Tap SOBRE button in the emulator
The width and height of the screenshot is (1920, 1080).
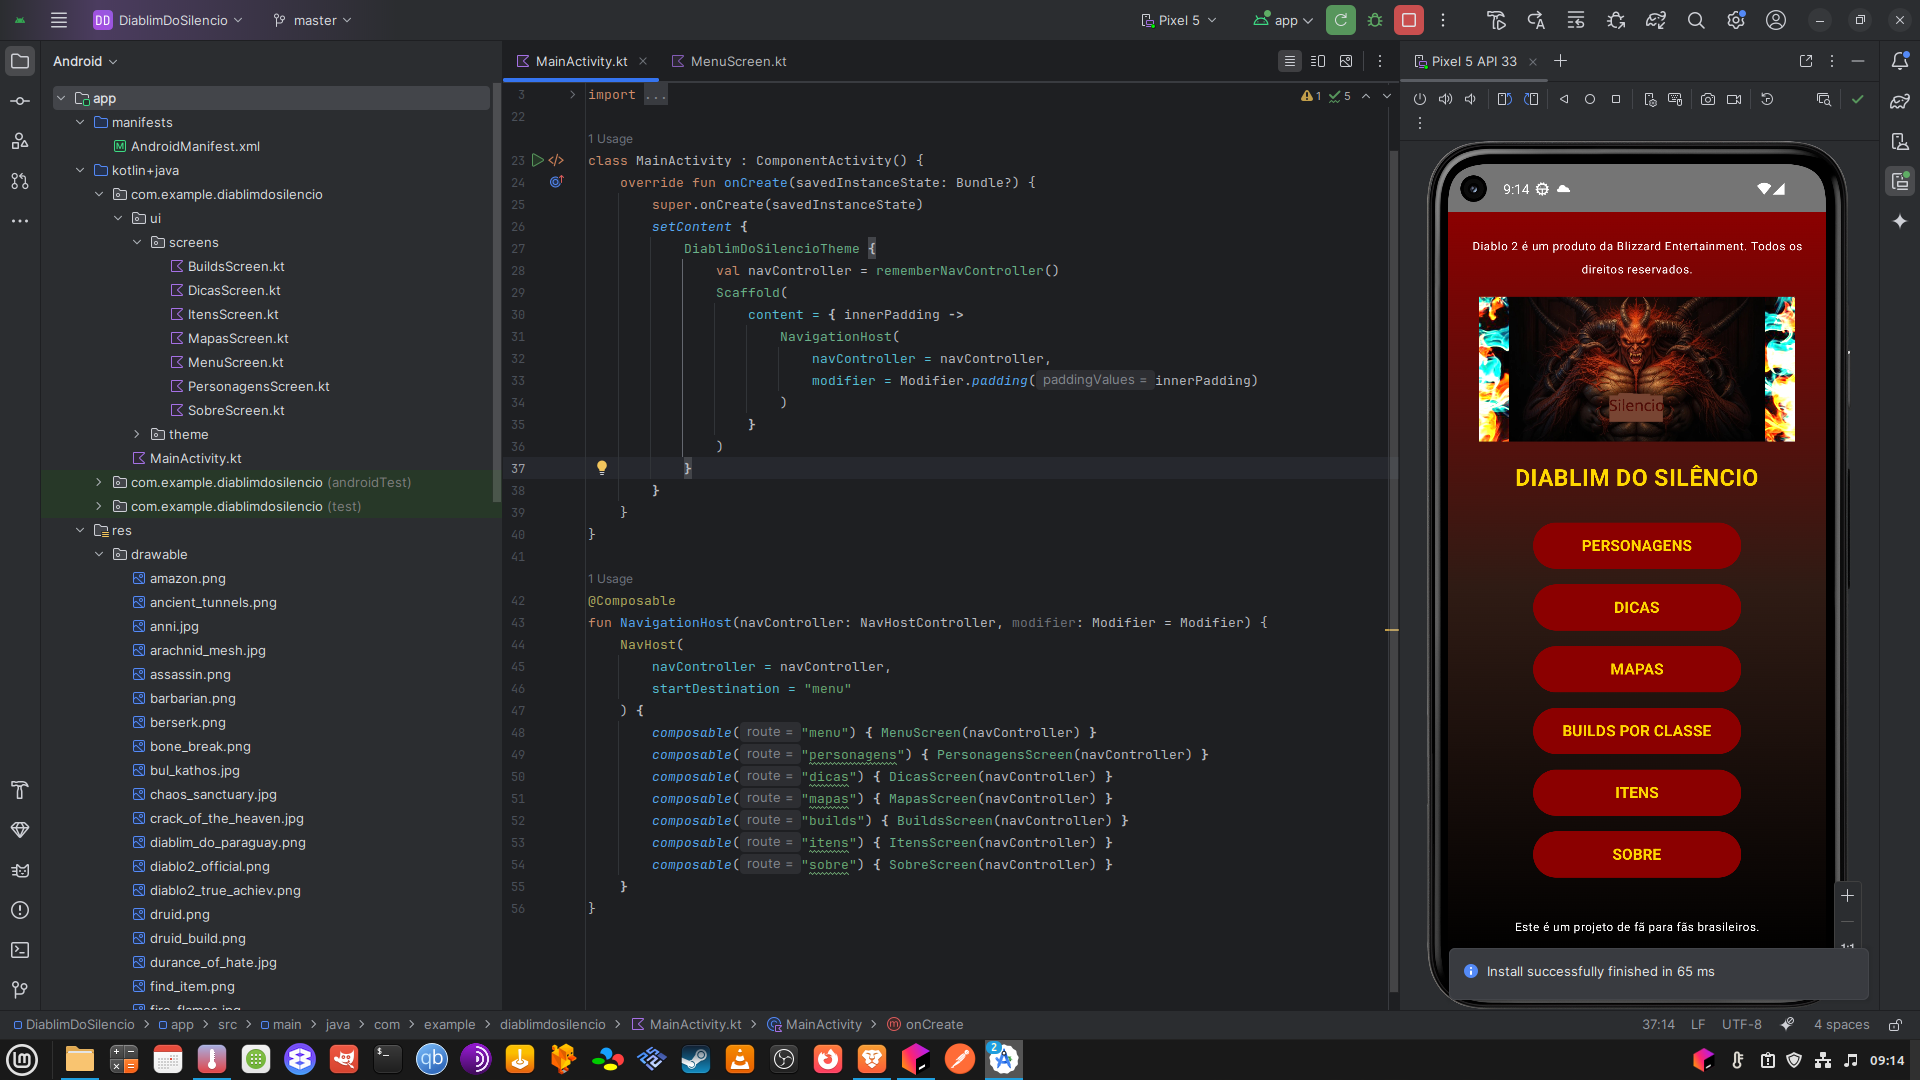(1636, 855)
